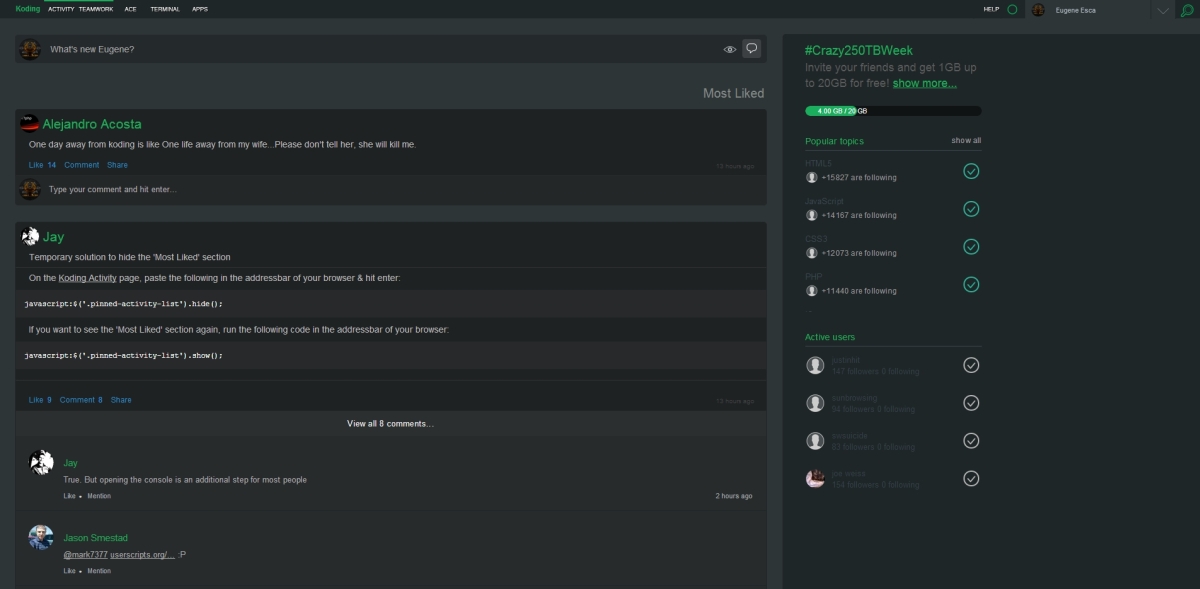Click Jay's avatar on his post
This screenshot has height=589, width=1200.
[28, 236]
